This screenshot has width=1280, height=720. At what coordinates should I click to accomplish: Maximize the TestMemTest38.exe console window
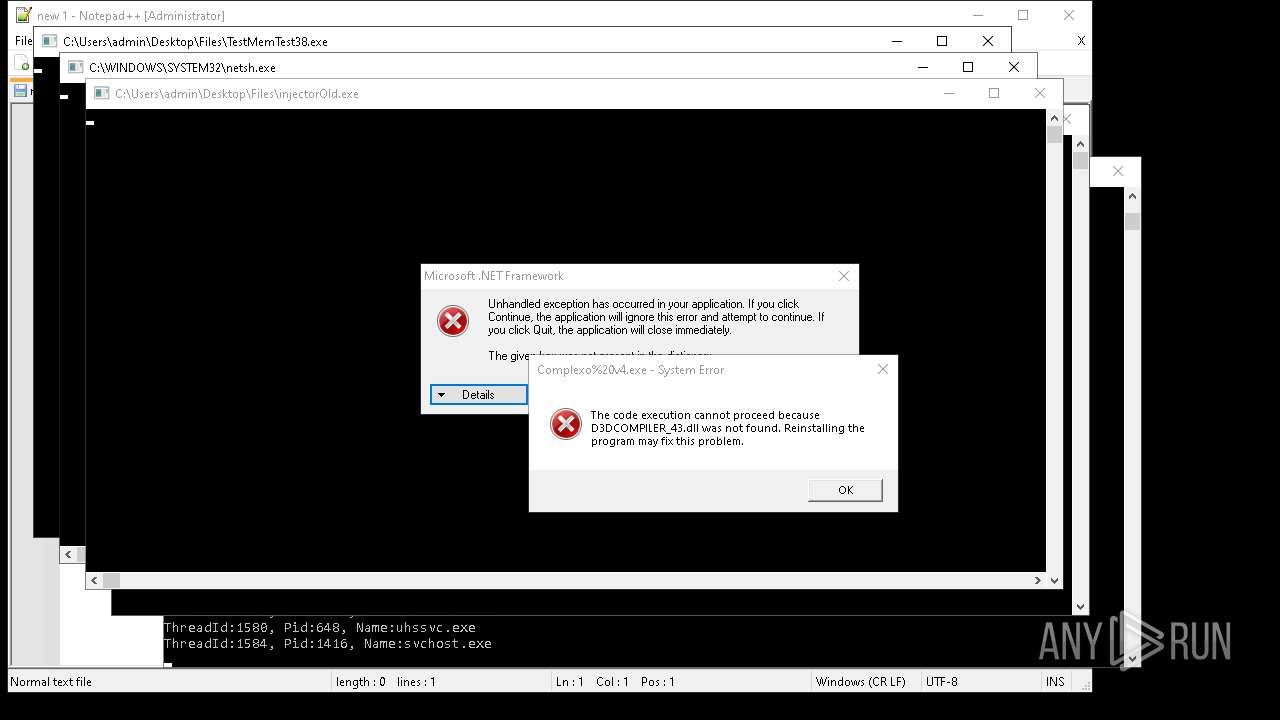(x=942, y=41)
